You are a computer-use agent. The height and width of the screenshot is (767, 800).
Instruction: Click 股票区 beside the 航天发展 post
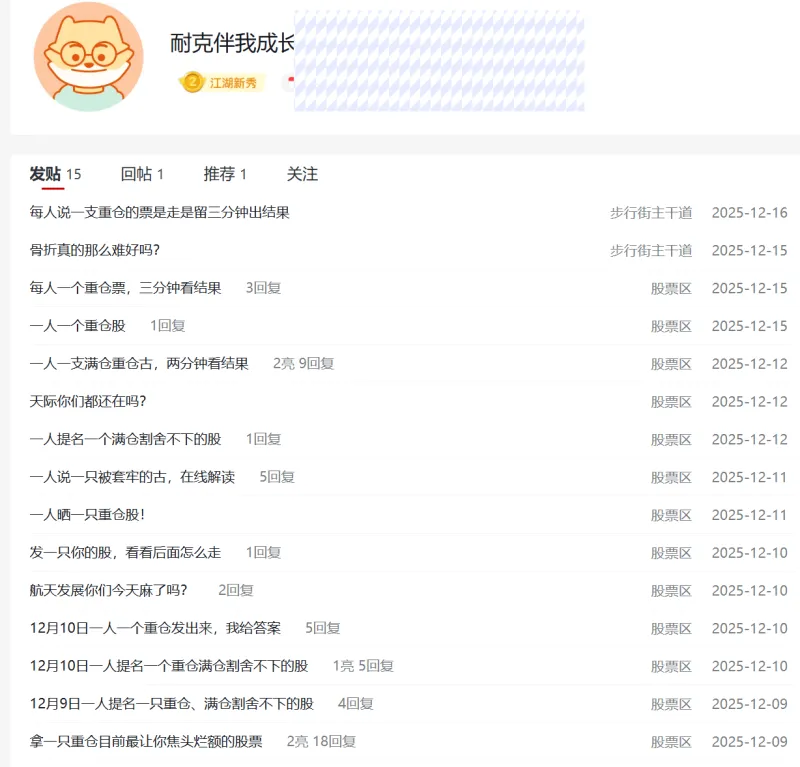click(x=671, y=590)
